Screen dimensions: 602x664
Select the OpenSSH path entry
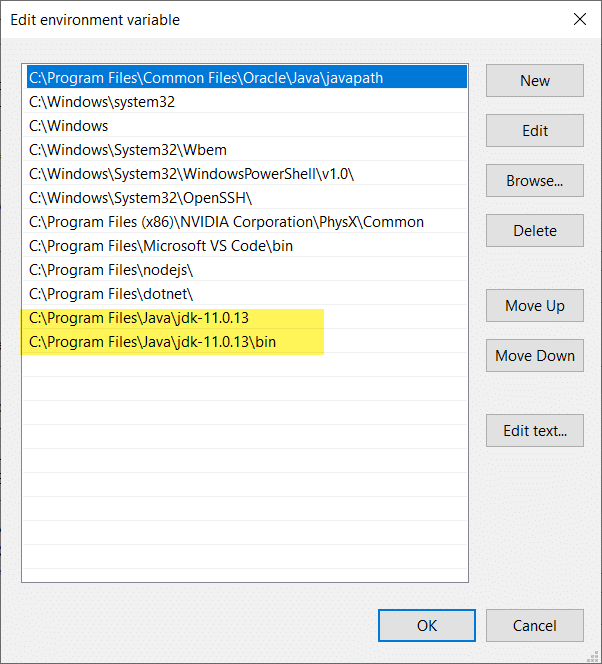[247, 198]
